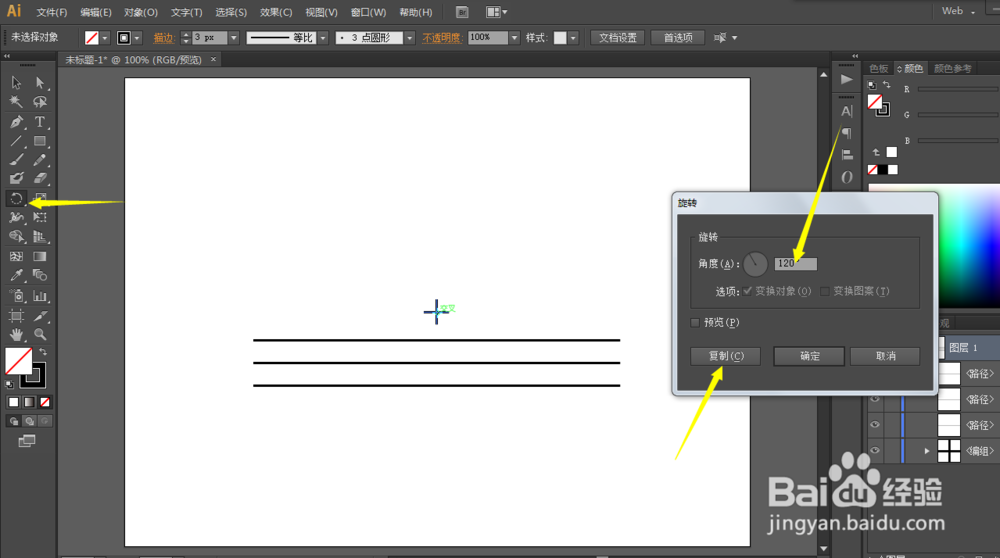Click 确定 in the rotate dialog
This screenshot has height=558, width=1000.
[x=809, y=356]
